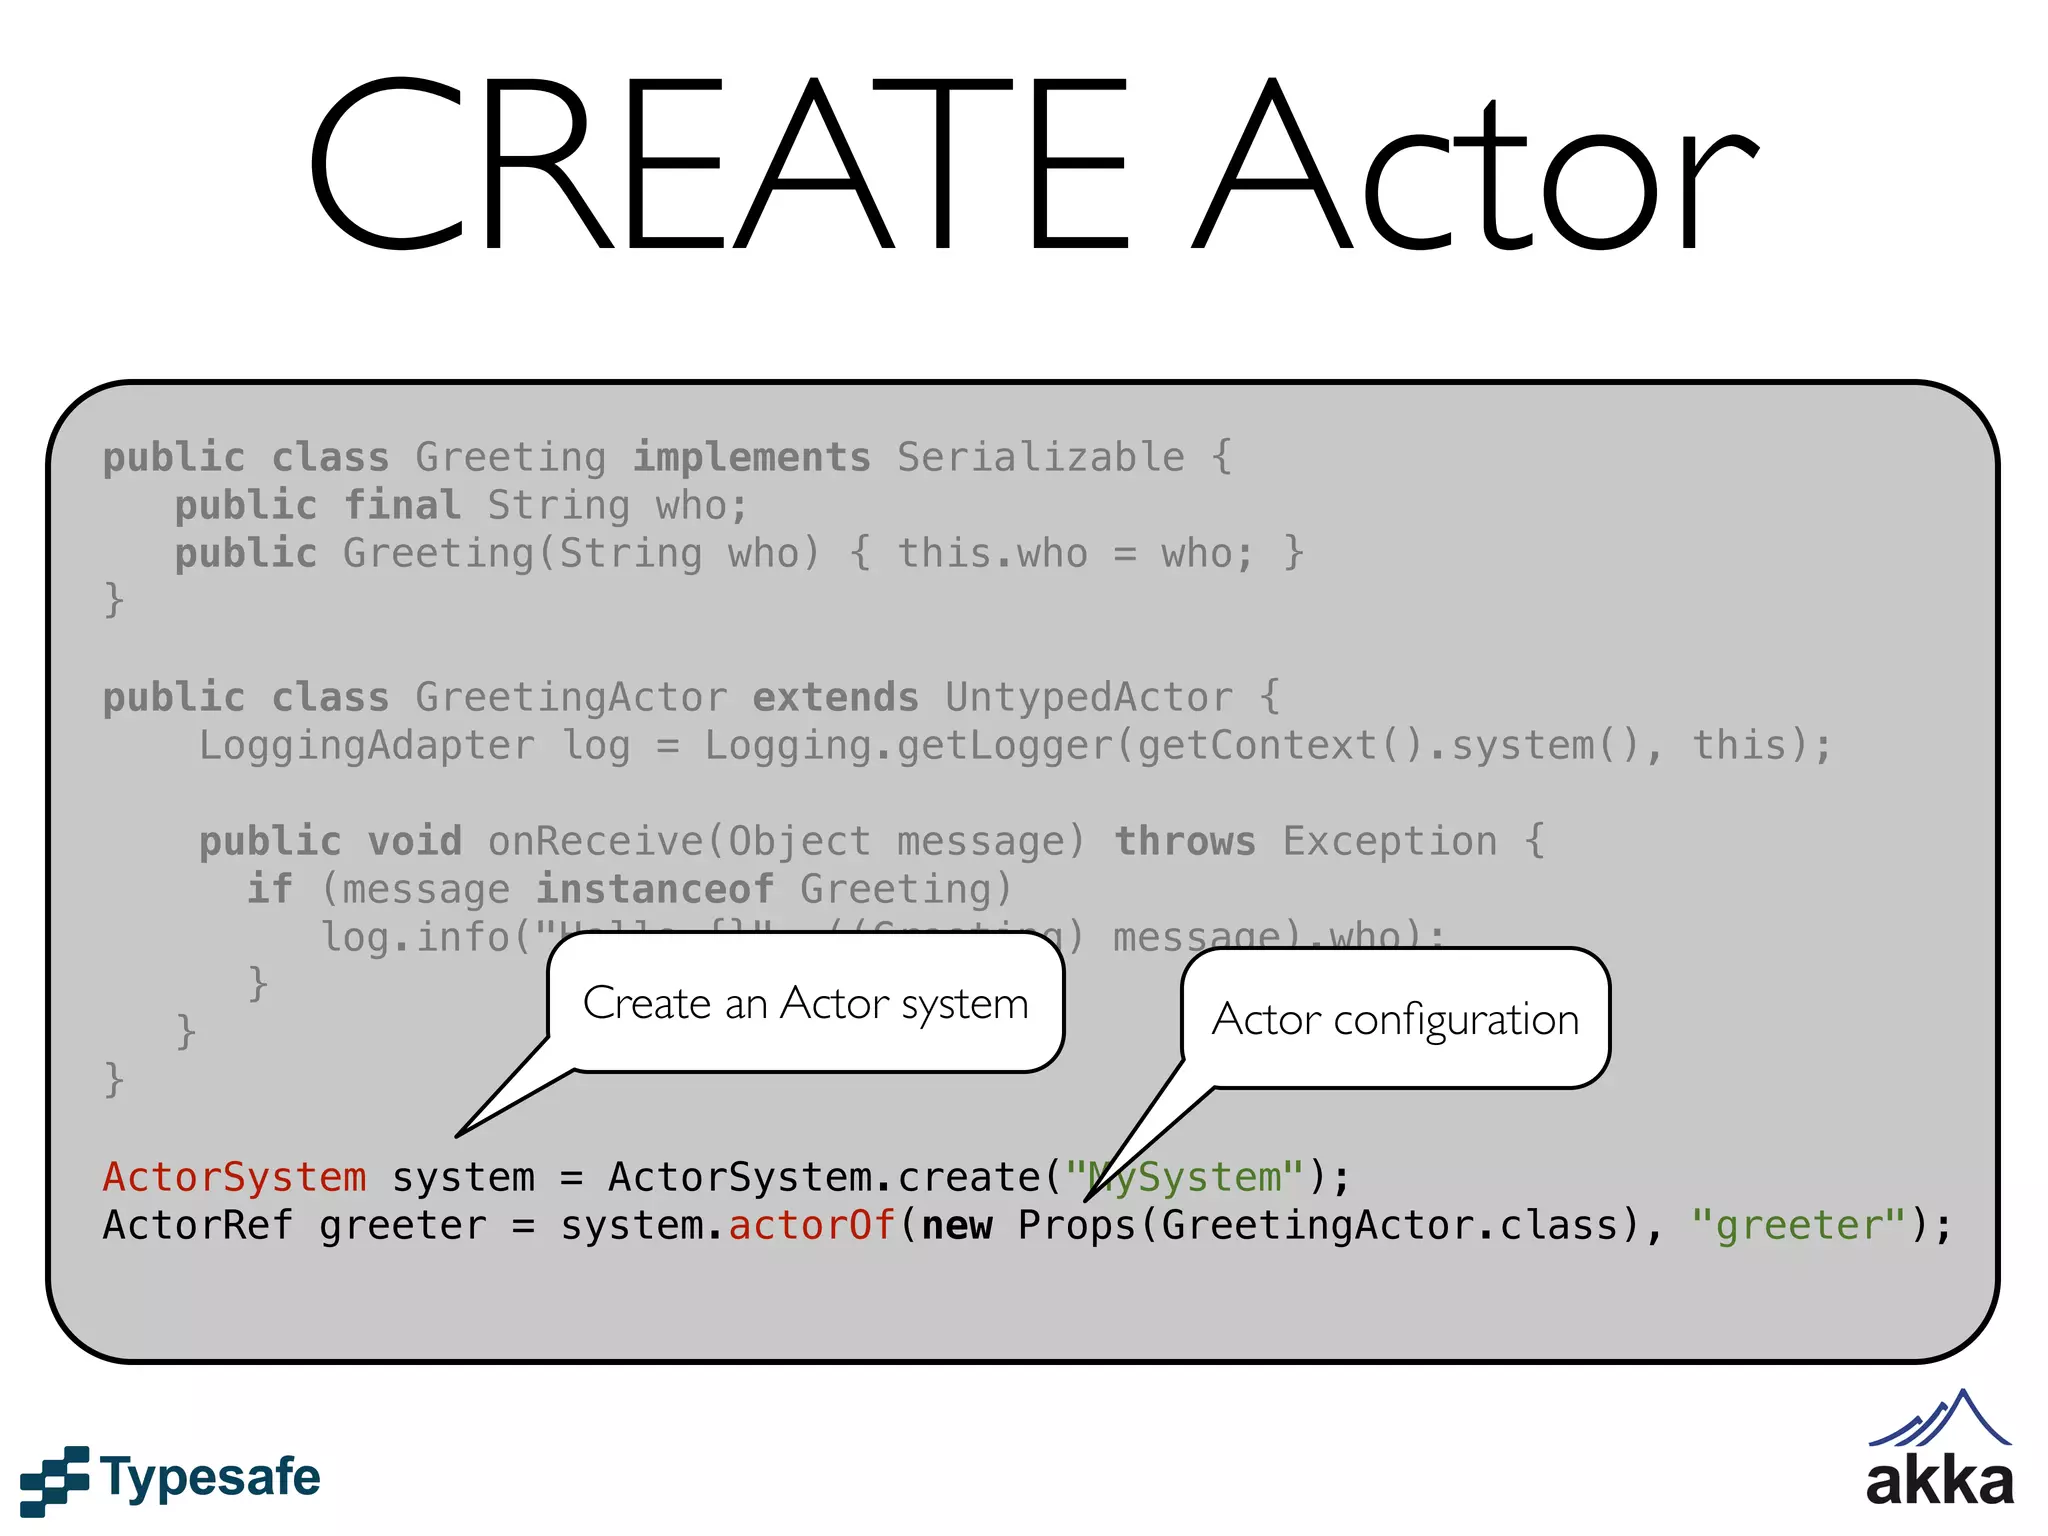Click "ActorRef greeter" declaration text
The image size is (2048, 1536).
click(x=294, y=1226)
